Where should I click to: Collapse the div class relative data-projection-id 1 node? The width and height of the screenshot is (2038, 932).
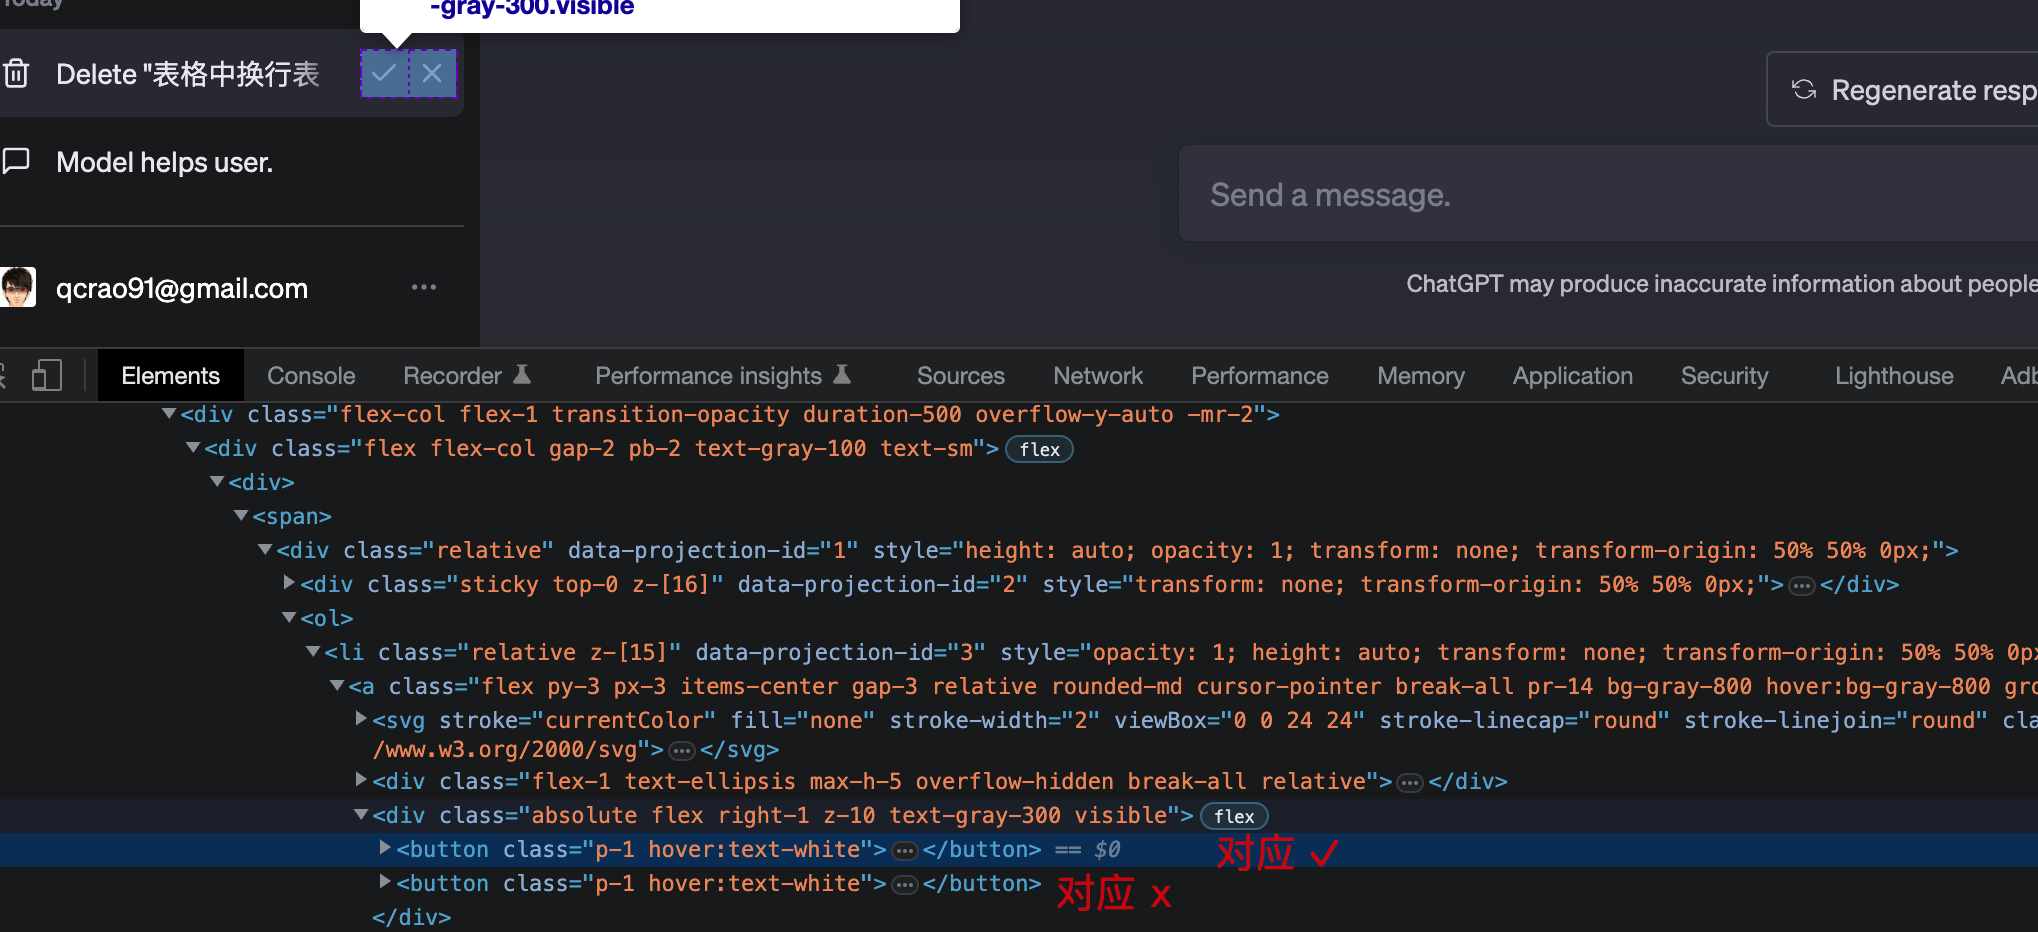click(x=265, y=550)
